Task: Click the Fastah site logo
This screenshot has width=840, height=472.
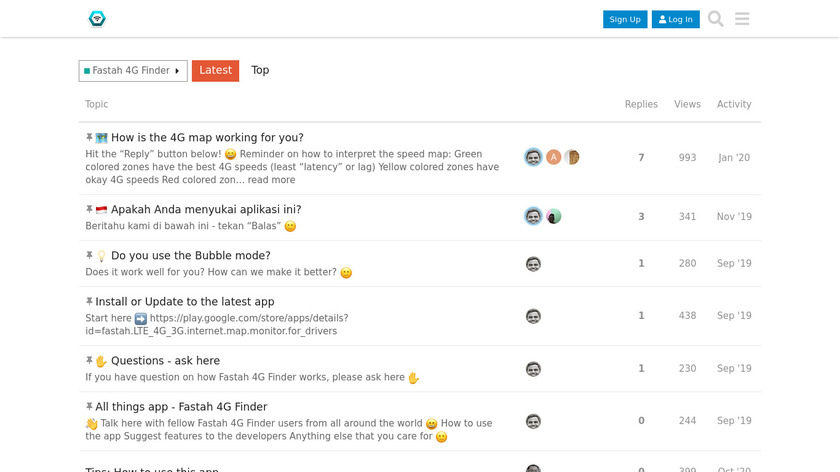Action: point(97,19)
